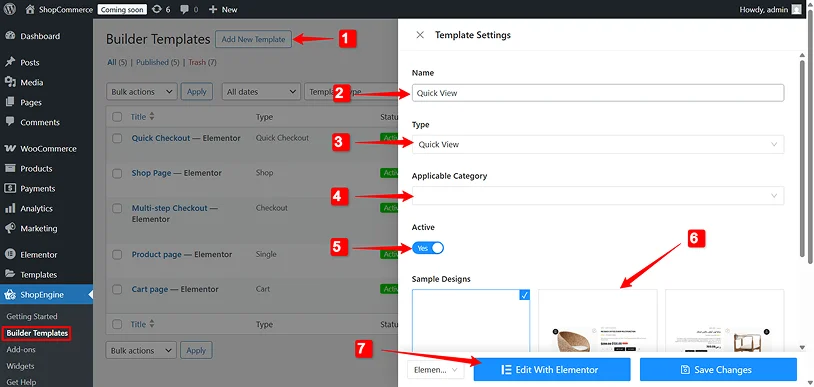
Task: Click the plus New icon in admin bar
Action: tap(213, 9)
